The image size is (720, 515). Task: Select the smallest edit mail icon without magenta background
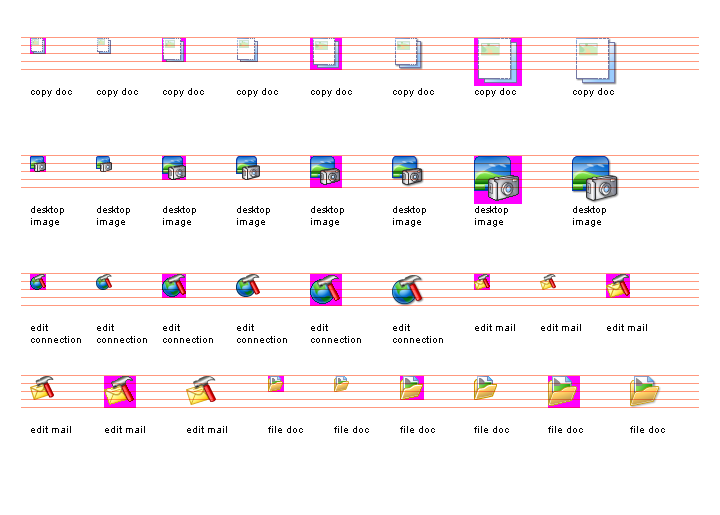coord(548,281)
